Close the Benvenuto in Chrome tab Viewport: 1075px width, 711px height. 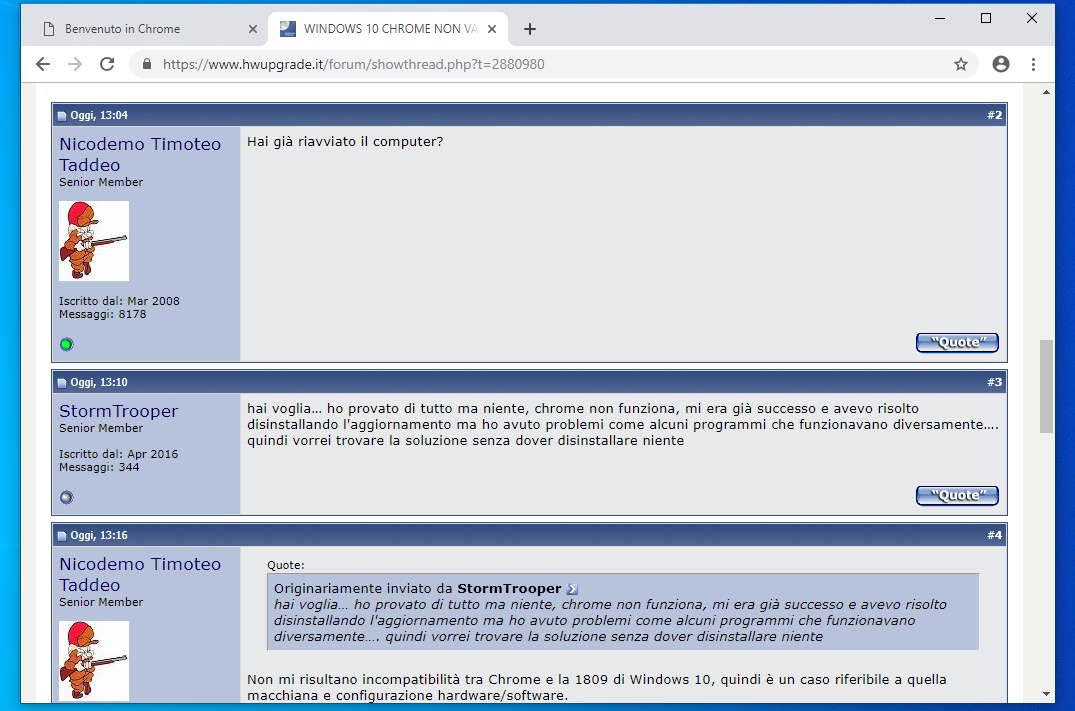pos(252,29)
